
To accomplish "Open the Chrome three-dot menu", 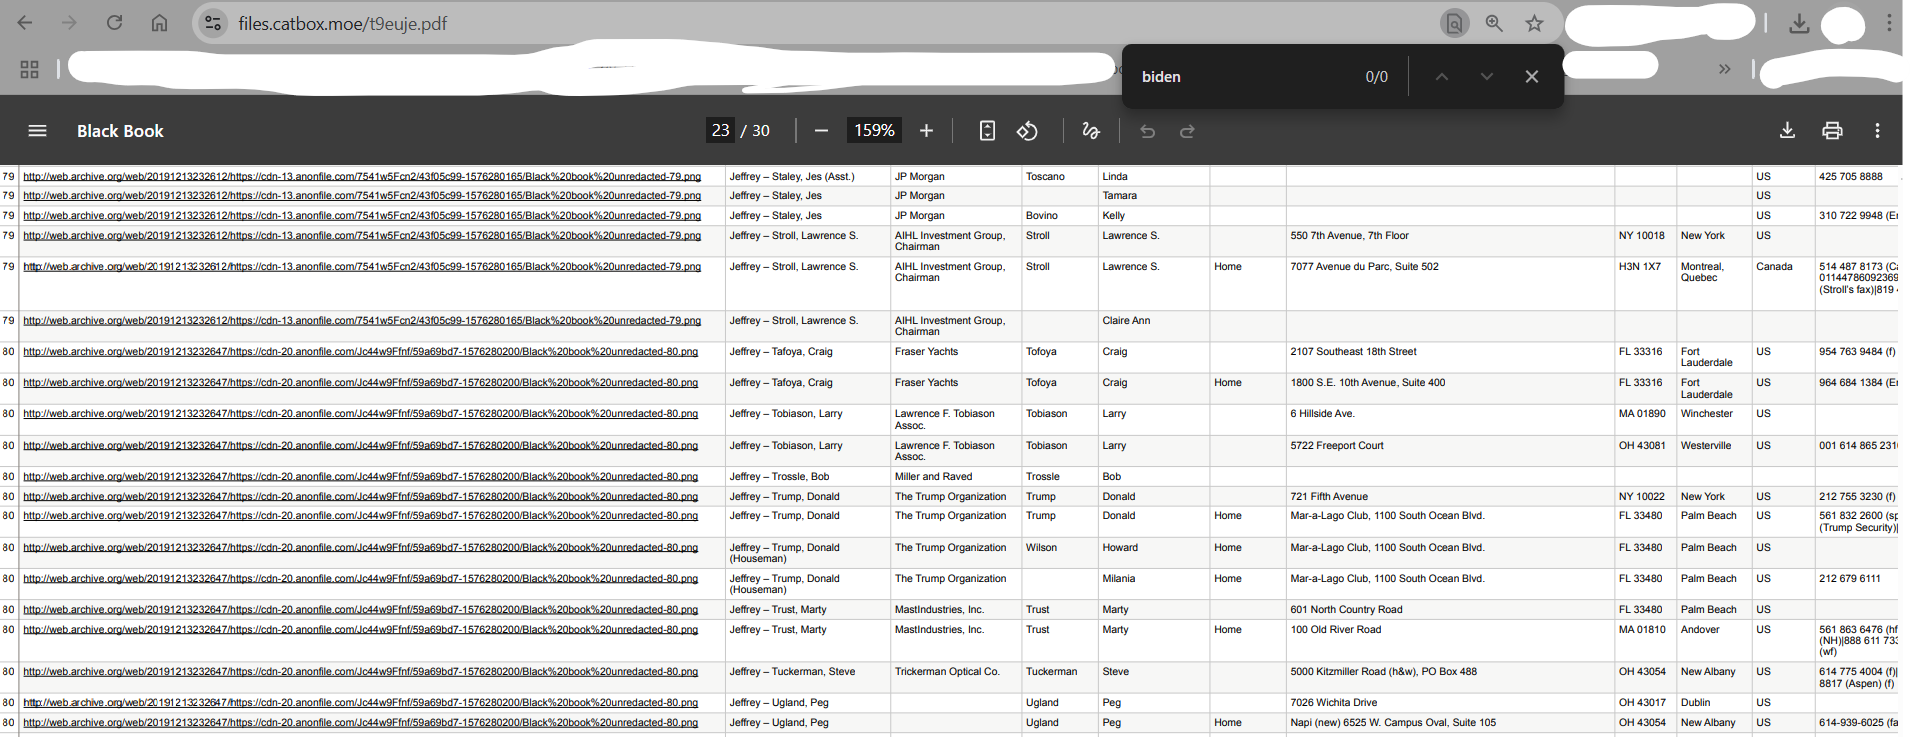I will click(1889, 23).
